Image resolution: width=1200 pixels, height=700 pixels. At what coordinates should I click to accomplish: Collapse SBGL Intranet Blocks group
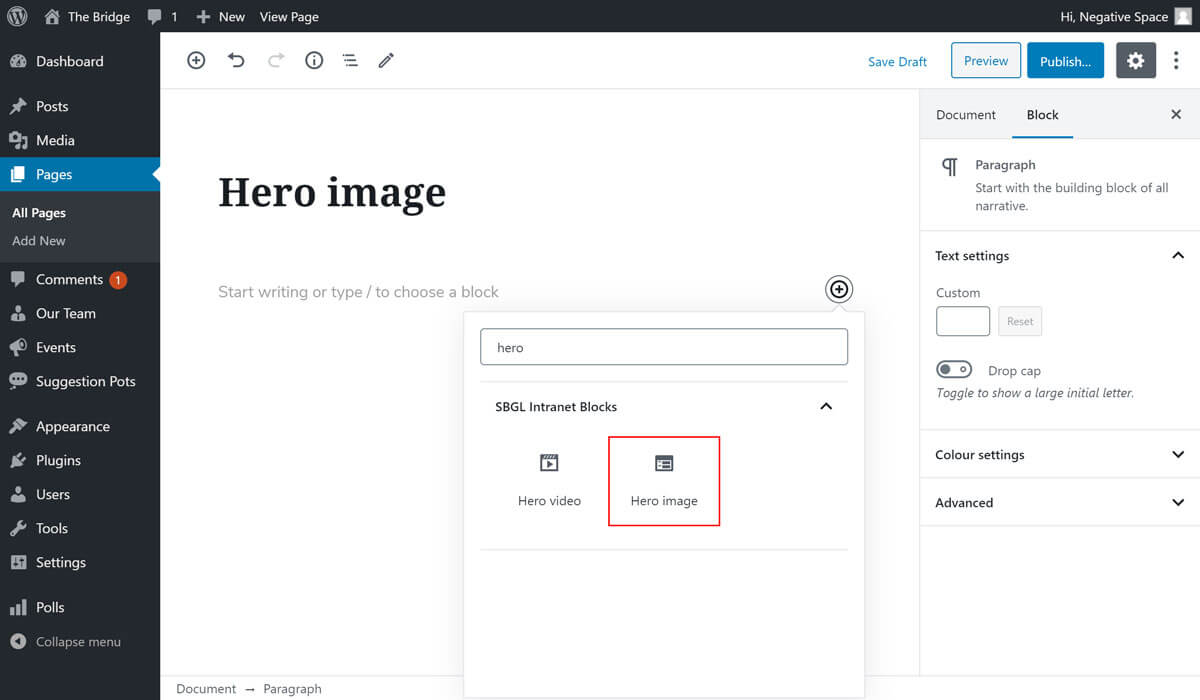point(825,407)
